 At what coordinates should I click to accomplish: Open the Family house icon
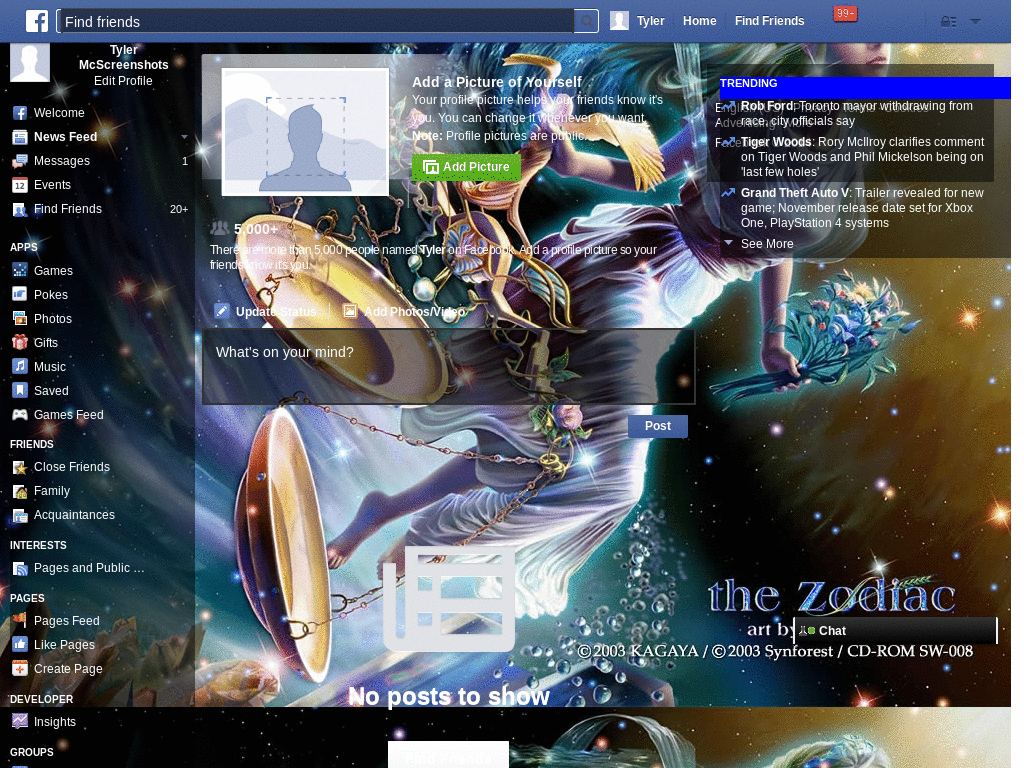tap(20, 491)
